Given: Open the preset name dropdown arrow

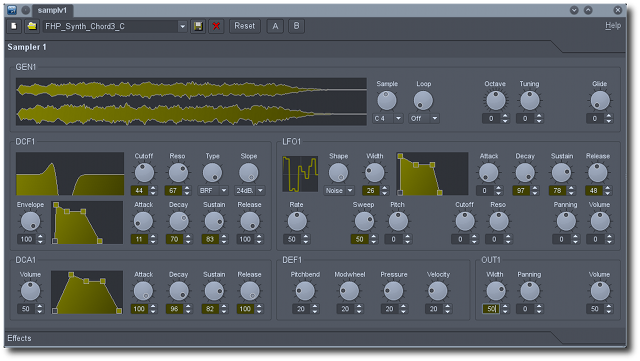Looking at the screenshot, I should coord(182,26).
